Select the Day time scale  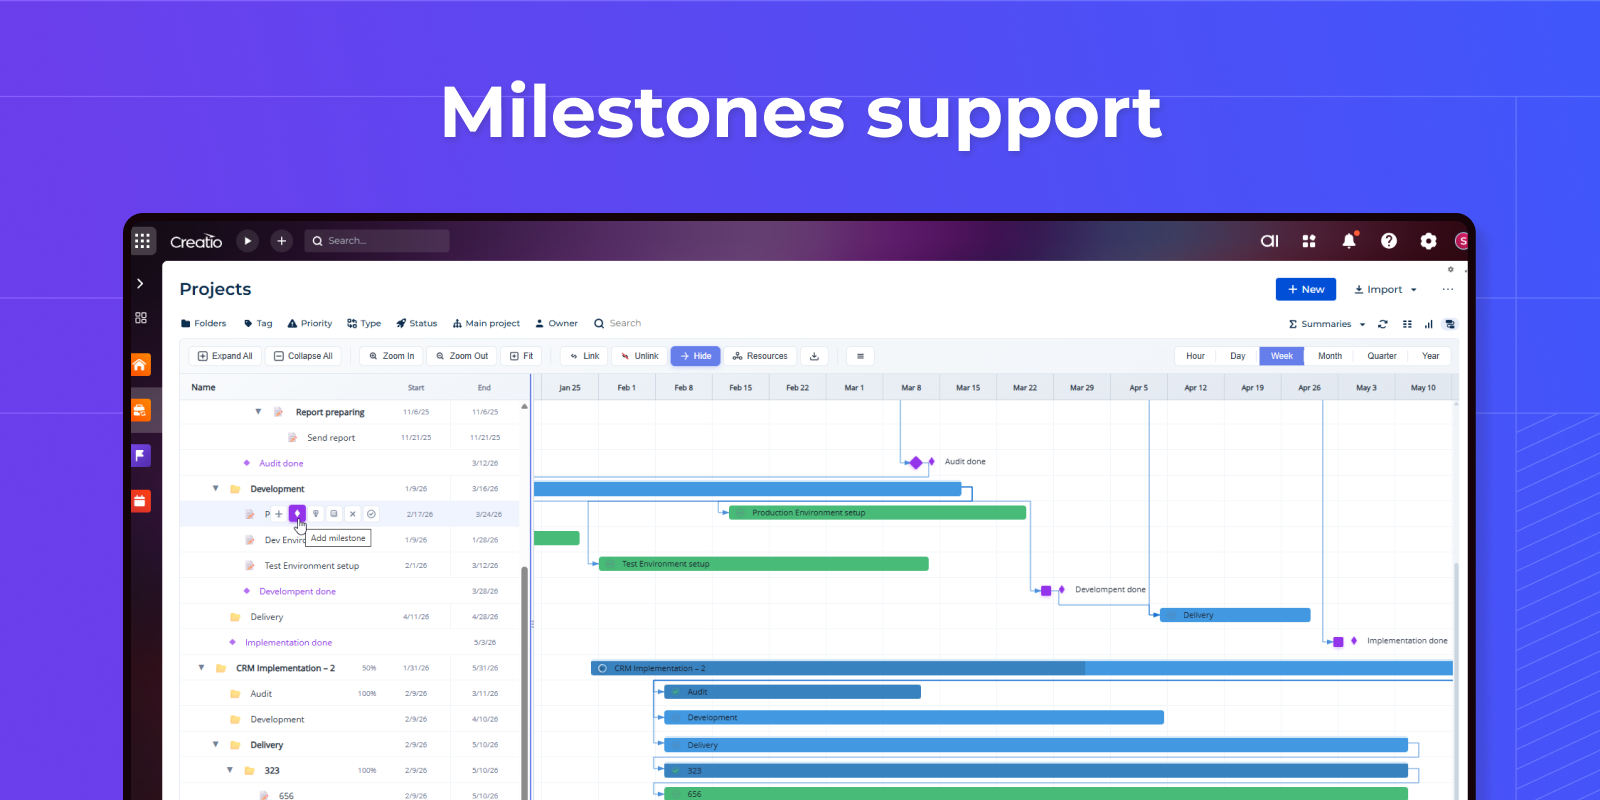1238,356
